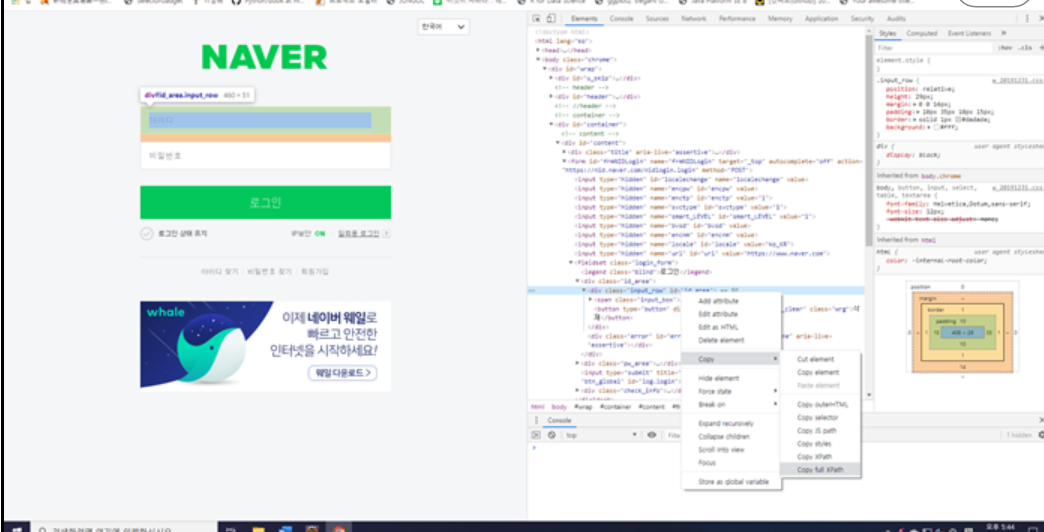Click the NAVER logo
The height and width of the screenshot is (532, 1044).
(264, 57)
